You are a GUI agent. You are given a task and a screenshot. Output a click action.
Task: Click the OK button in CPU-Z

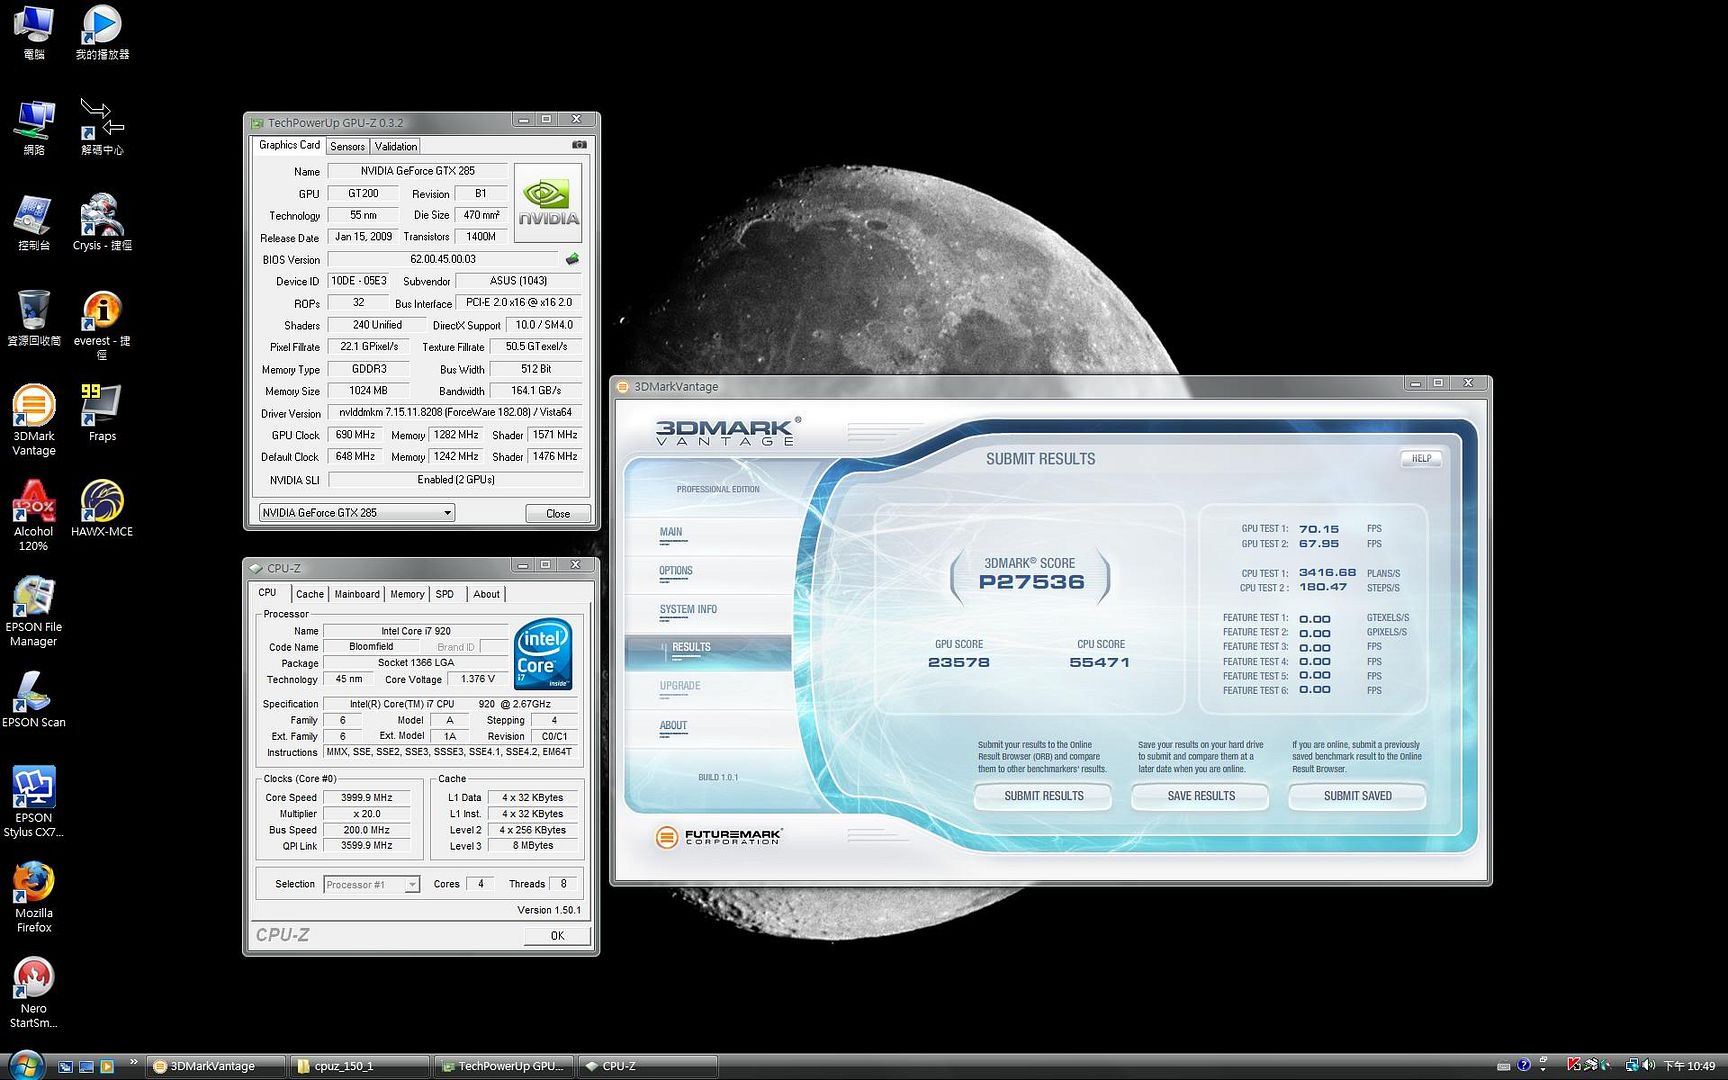click(x=557, y=936)
